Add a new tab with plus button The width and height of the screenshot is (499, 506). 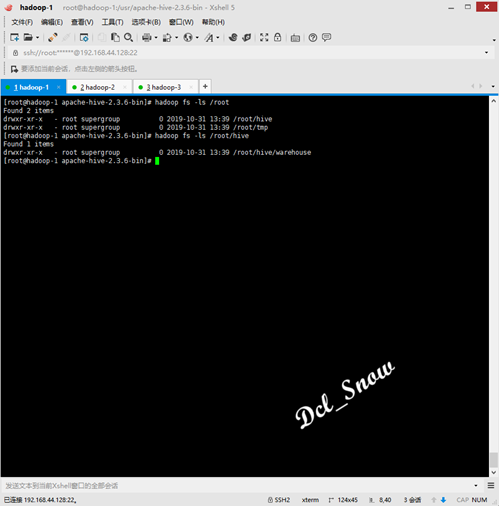click(x=205, y=87)
